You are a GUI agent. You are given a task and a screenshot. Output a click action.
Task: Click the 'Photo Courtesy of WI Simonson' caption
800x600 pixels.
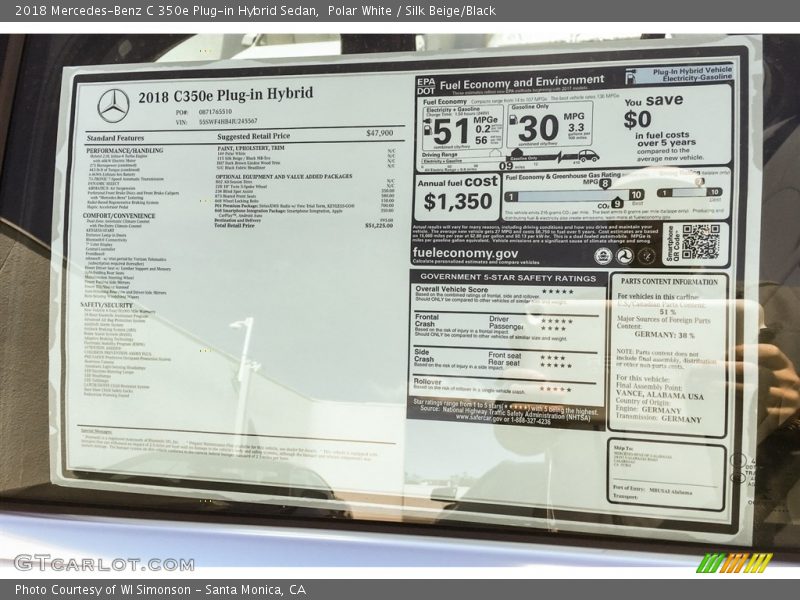point(103,590)
